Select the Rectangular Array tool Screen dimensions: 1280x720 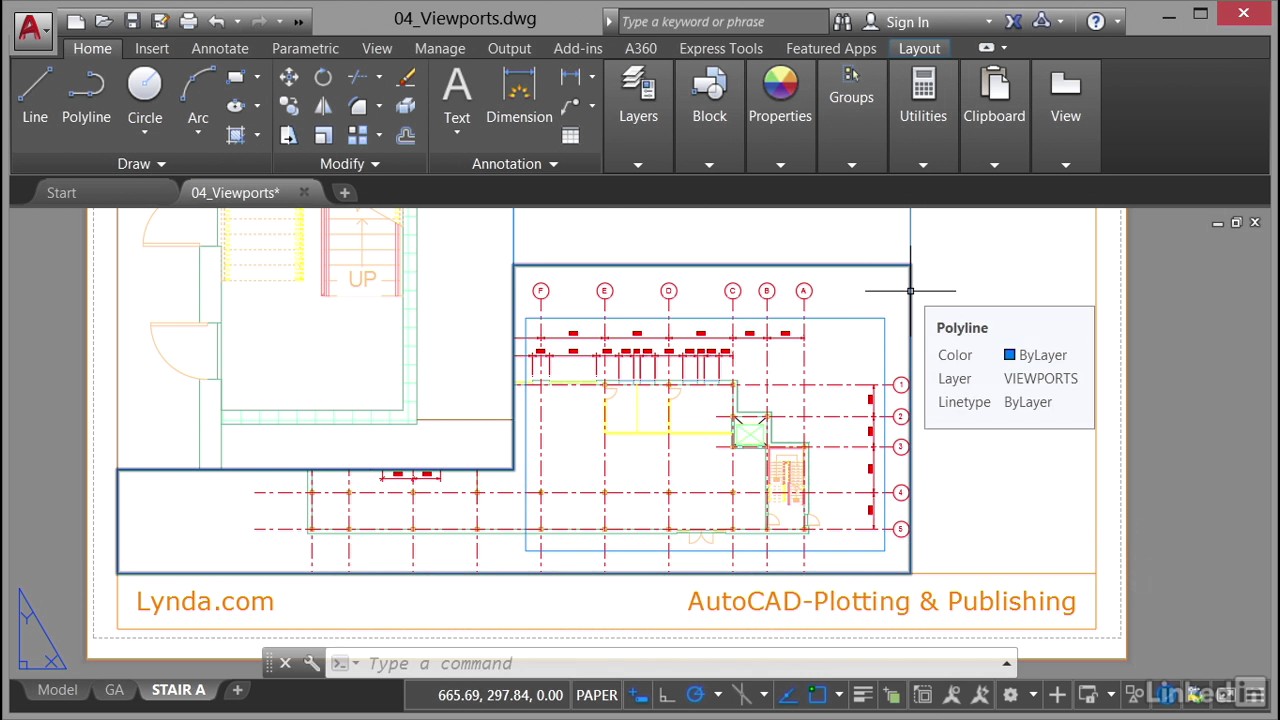click(357, 135)
